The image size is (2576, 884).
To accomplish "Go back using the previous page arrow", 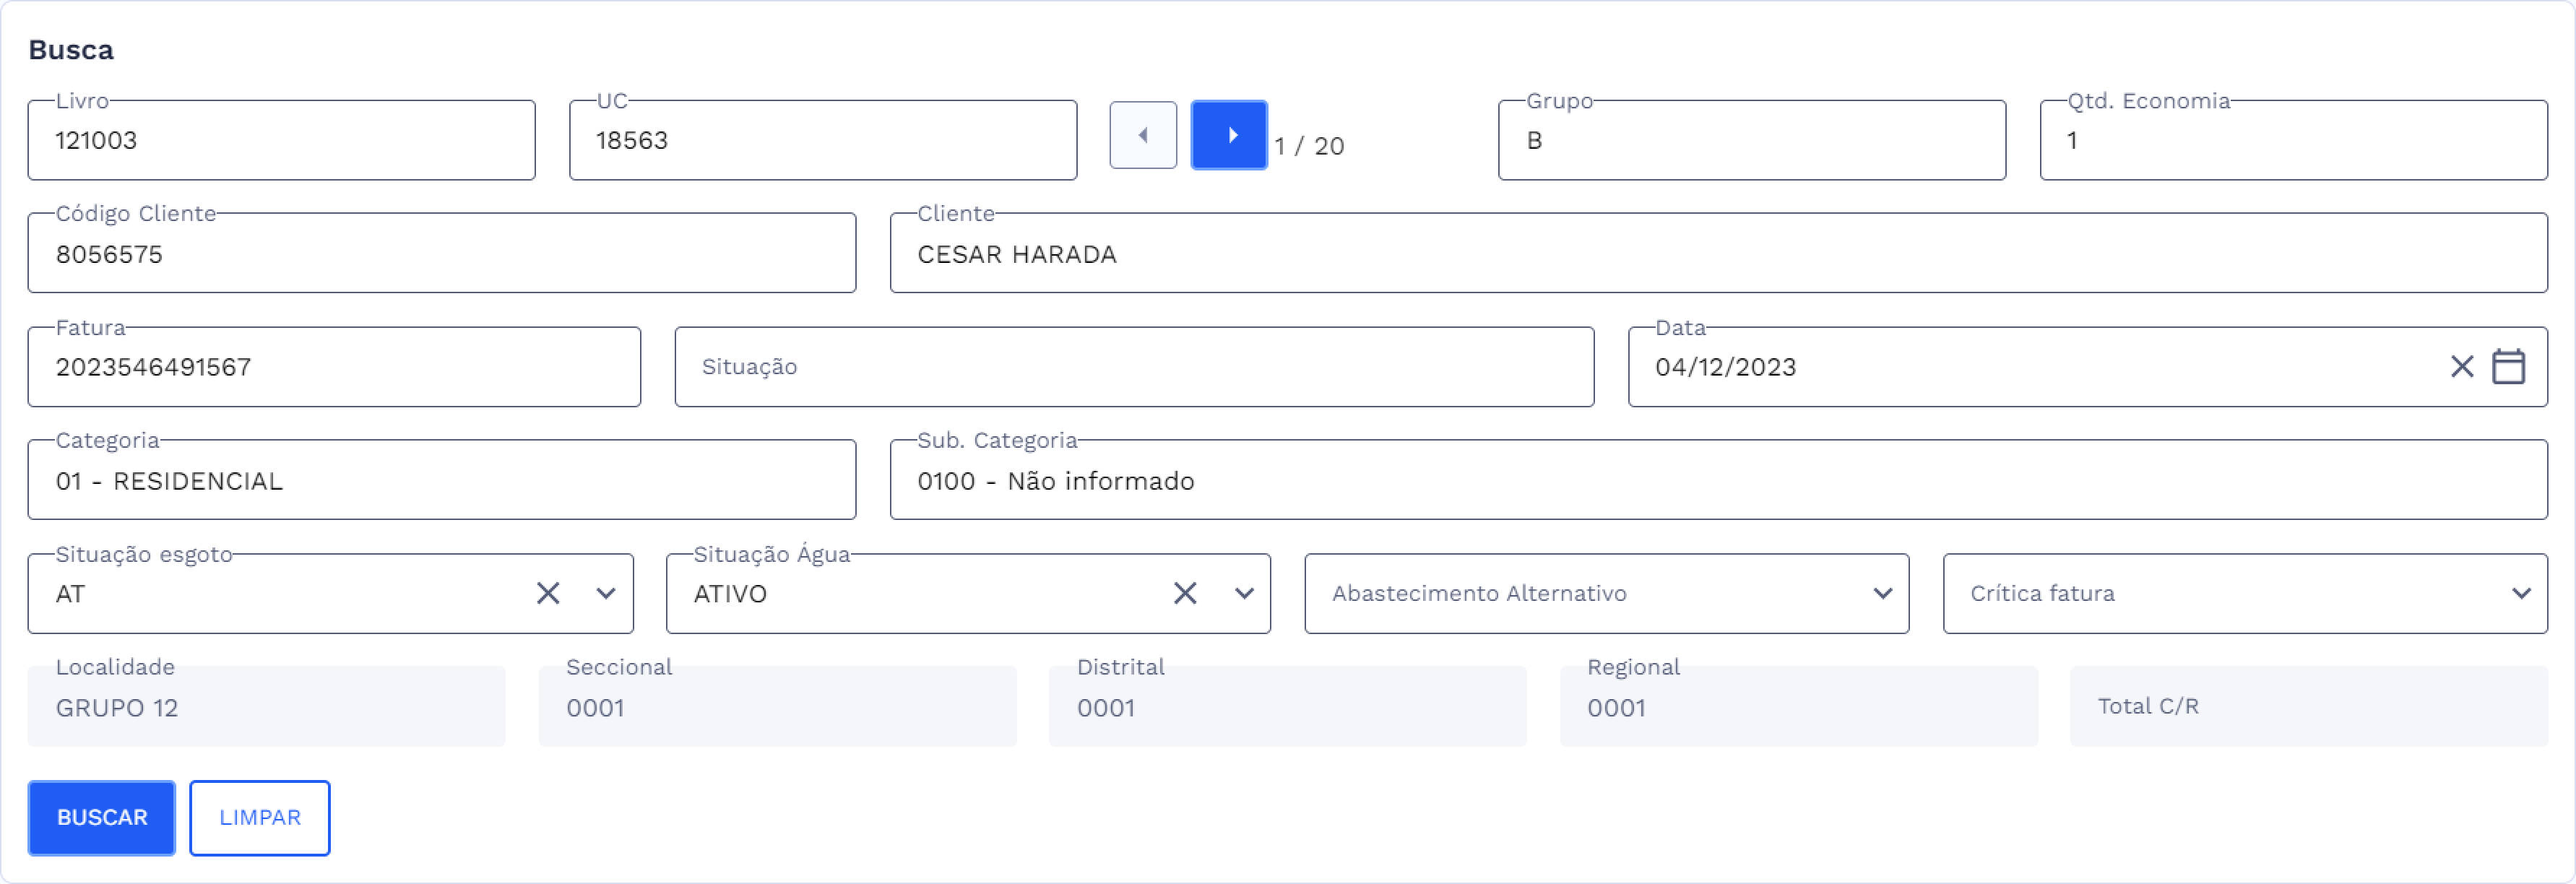I will click(1142, 133).
